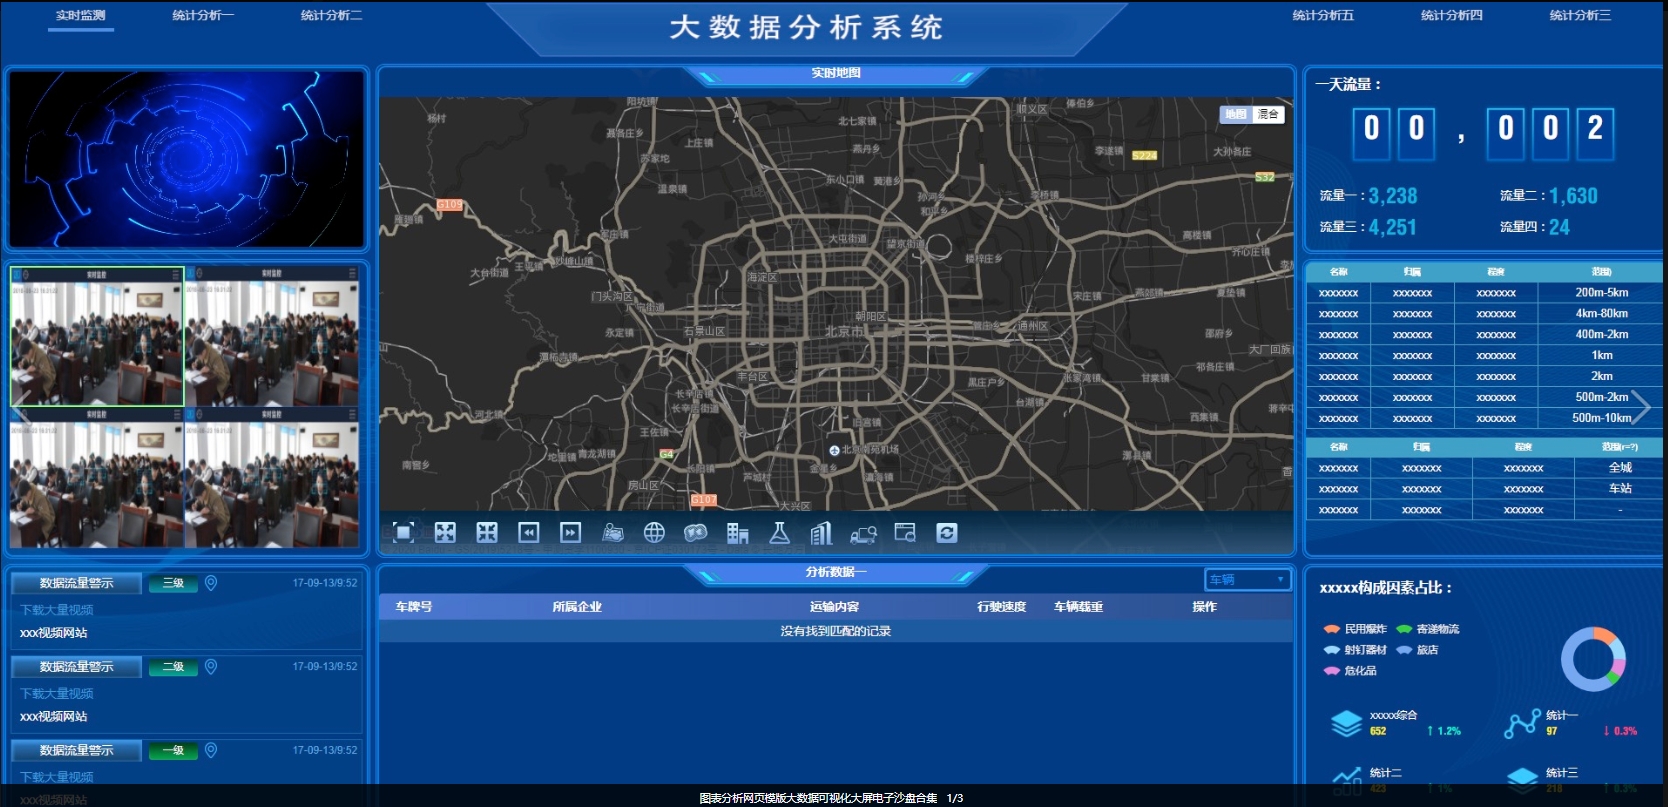The width and height of the screenshot is (1668, 807).
Task: Click the truck search vehicle icon
Action: (863, 534)
